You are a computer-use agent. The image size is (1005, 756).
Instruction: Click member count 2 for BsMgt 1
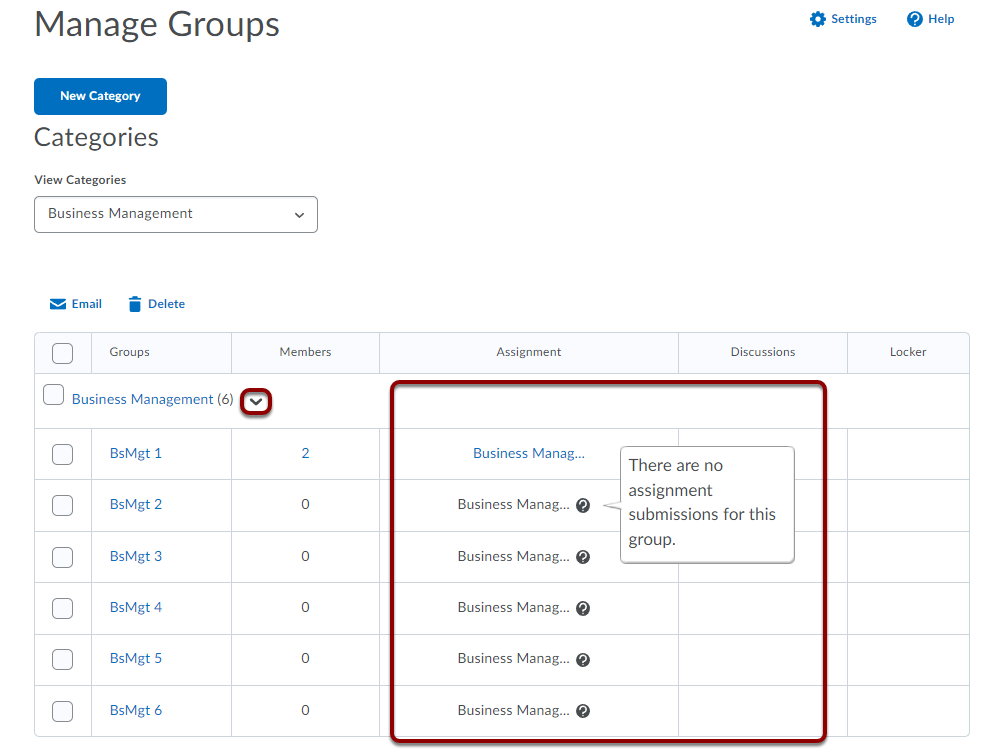coord(305,454)
